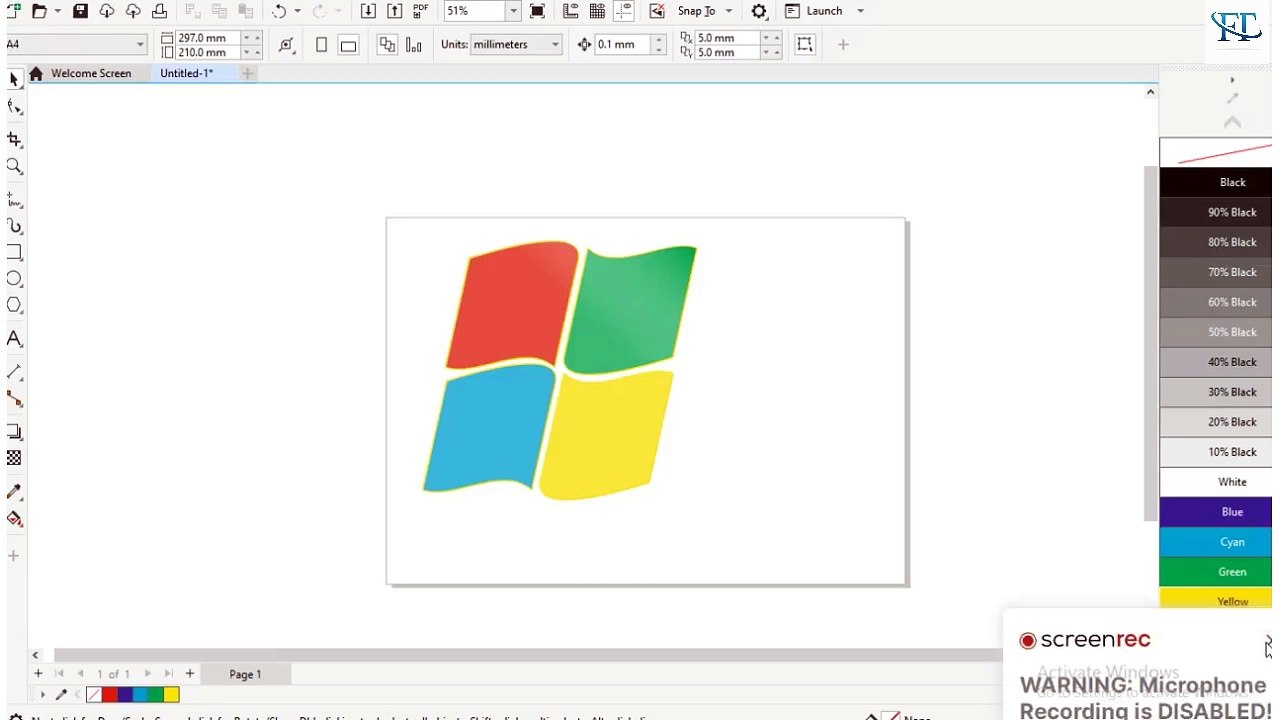The height and width of the screenshot is (720, 1280).
Task: Select No Color swatch in document palette
Action: point(94,695)
